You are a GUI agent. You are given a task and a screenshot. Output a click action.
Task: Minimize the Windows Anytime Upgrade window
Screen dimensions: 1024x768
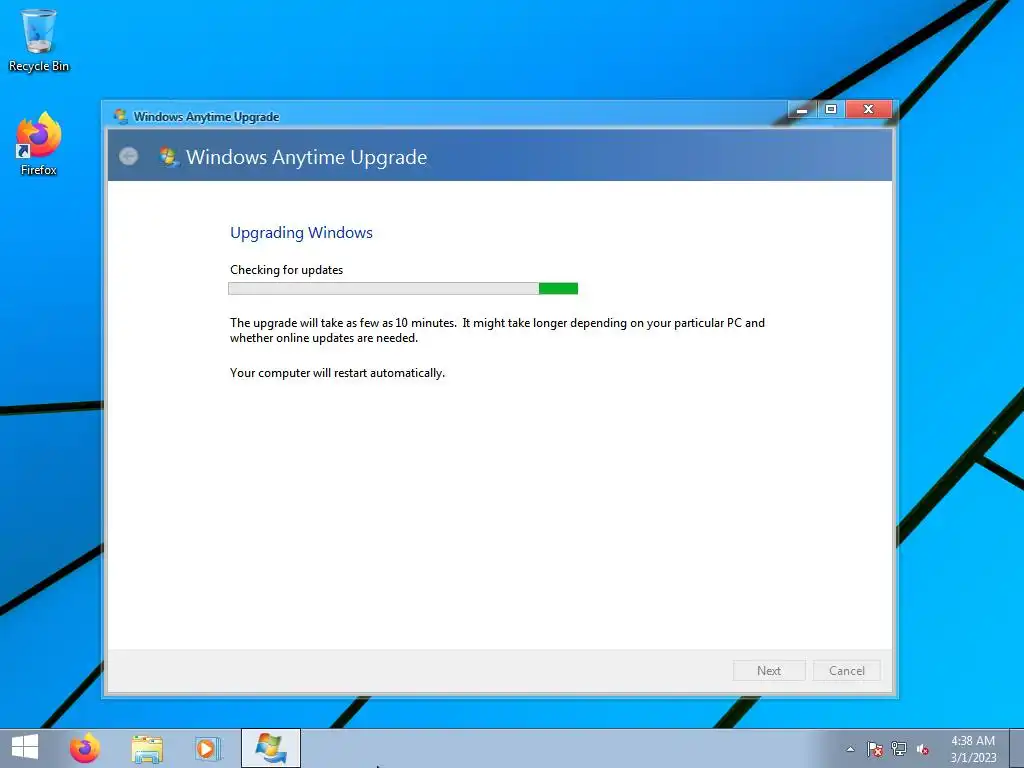802,109
